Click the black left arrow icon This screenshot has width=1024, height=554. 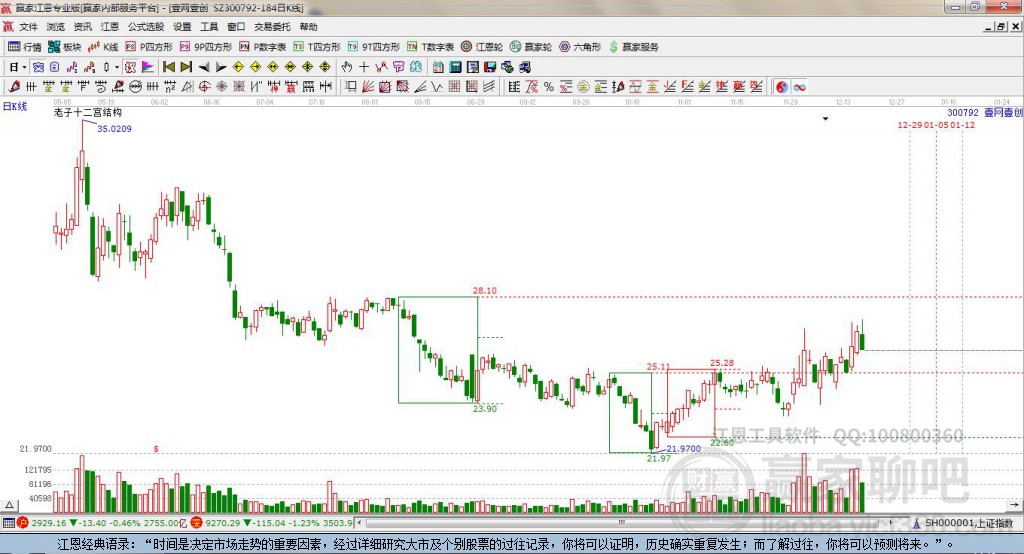[x=204, y=67]
